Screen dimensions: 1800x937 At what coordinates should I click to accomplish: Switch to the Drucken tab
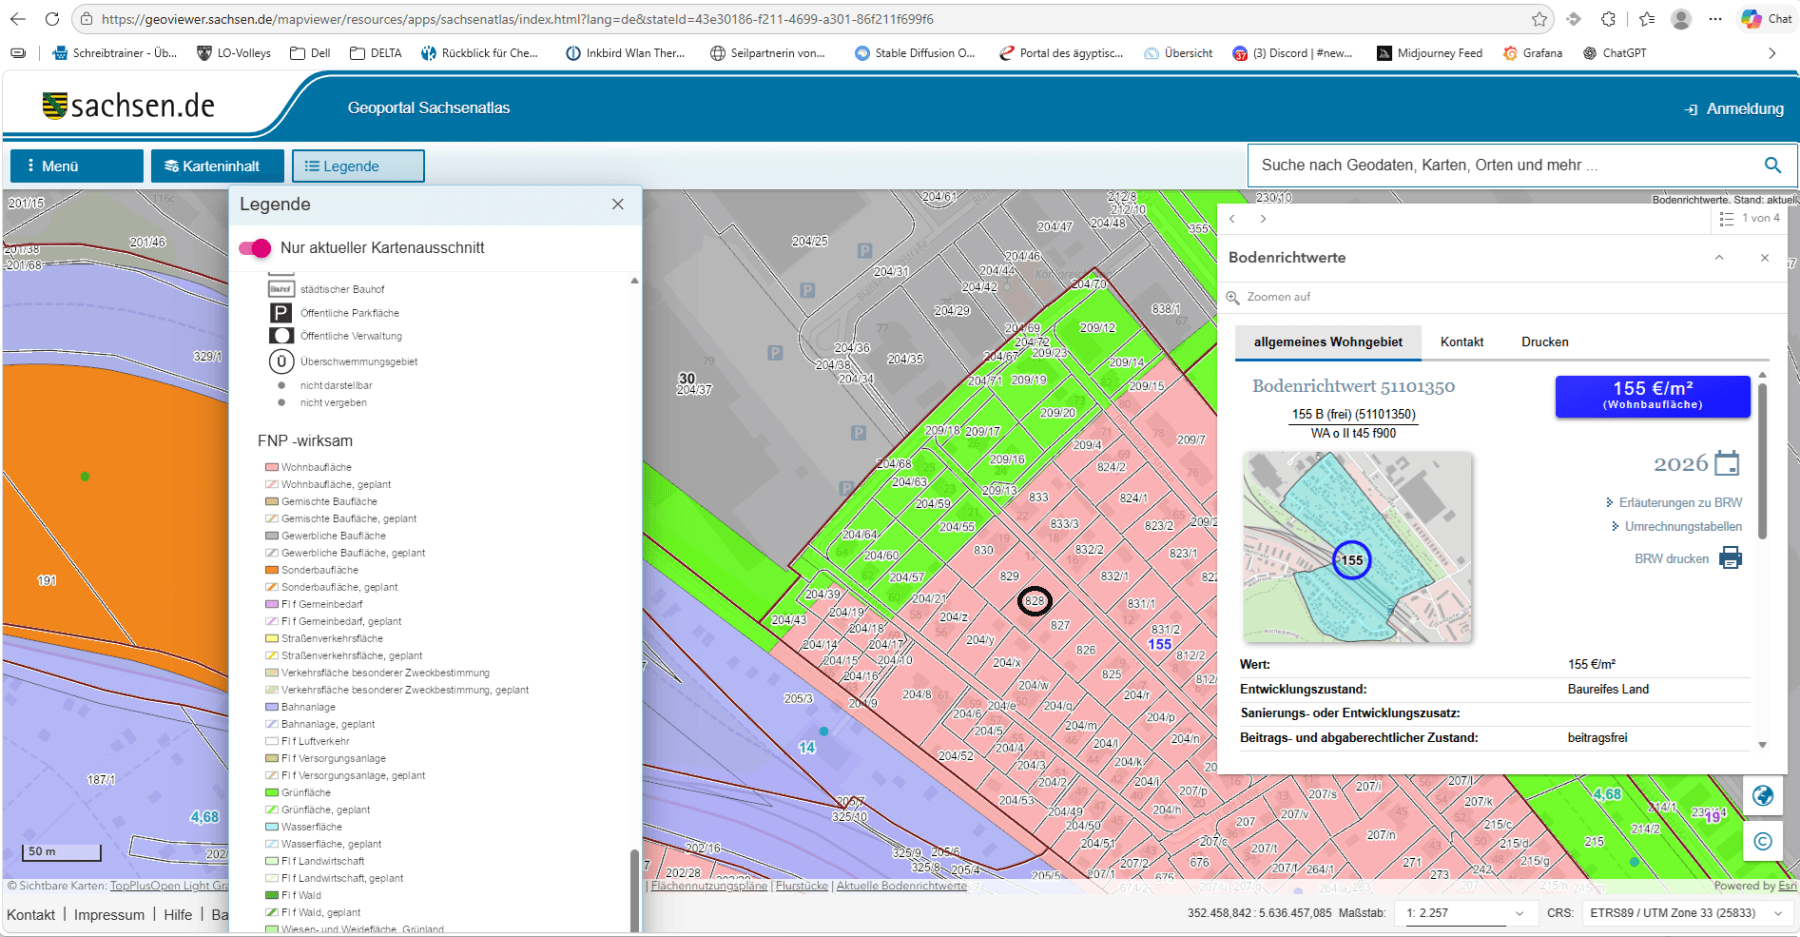click(x=1545, y=342)
